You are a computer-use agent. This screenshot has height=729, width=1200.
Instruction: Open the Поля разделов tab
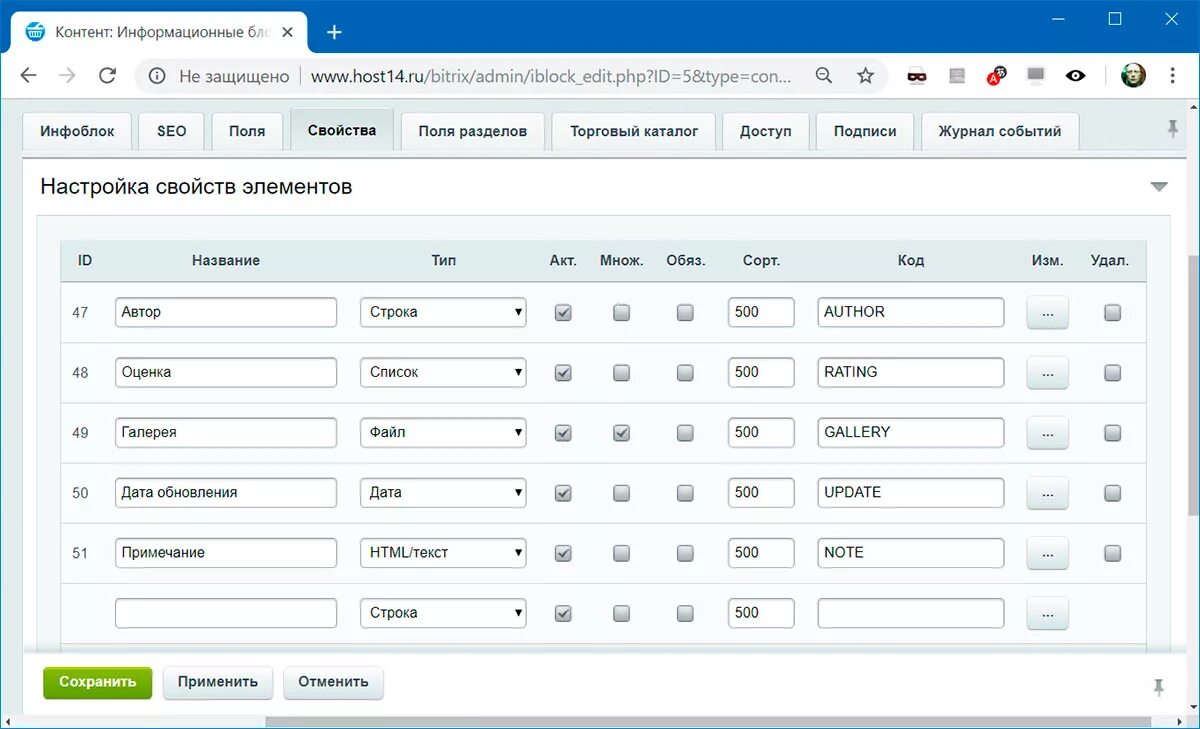pos(473,131)
